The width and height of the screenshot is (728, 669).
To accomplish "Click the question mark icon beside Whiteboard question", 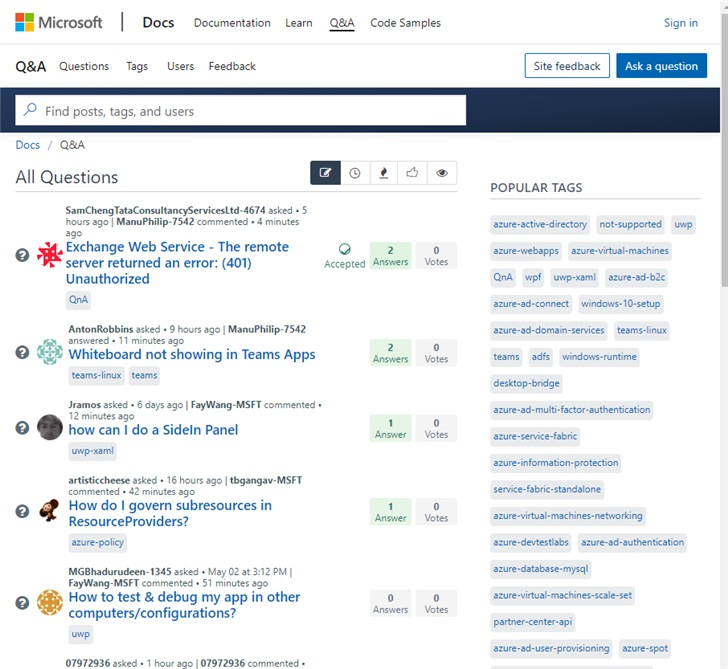I will 22,352.
